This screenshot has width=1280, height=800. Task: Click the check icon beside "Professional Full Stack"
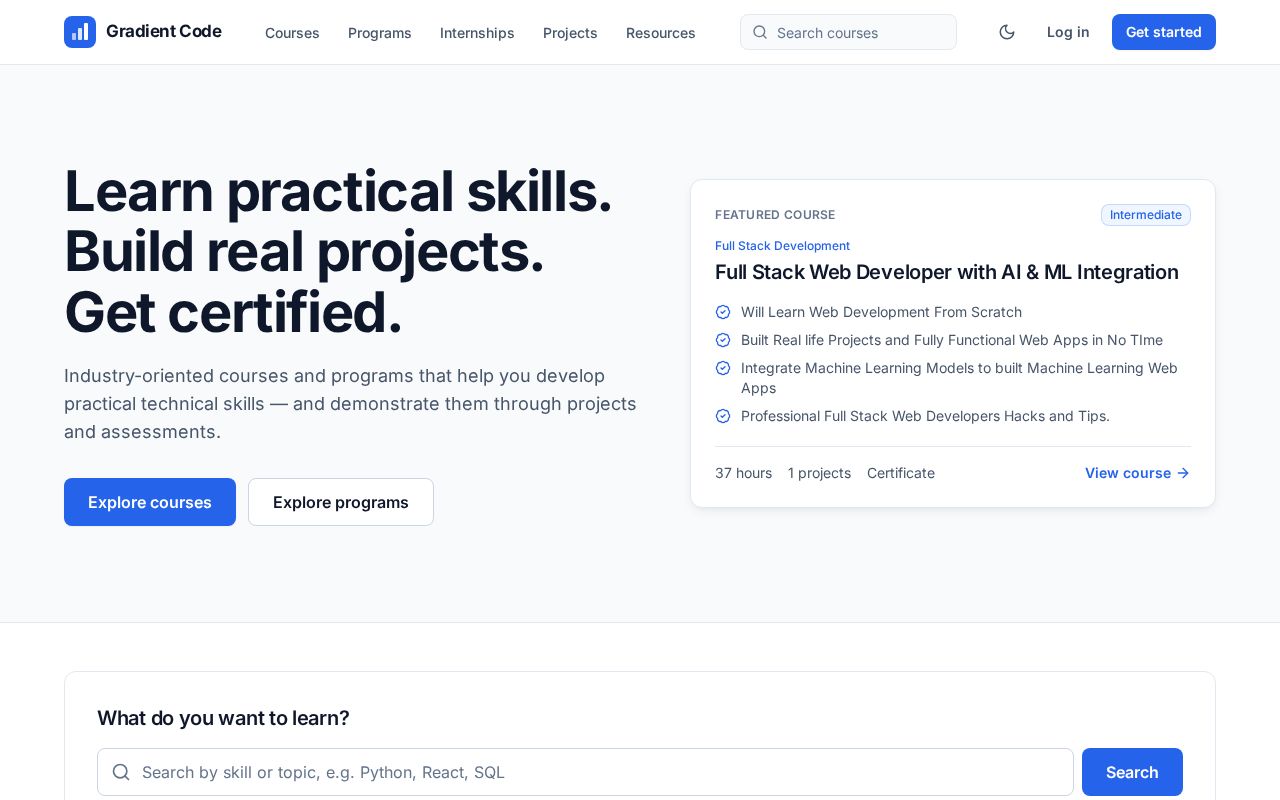(x=723, y=416)
